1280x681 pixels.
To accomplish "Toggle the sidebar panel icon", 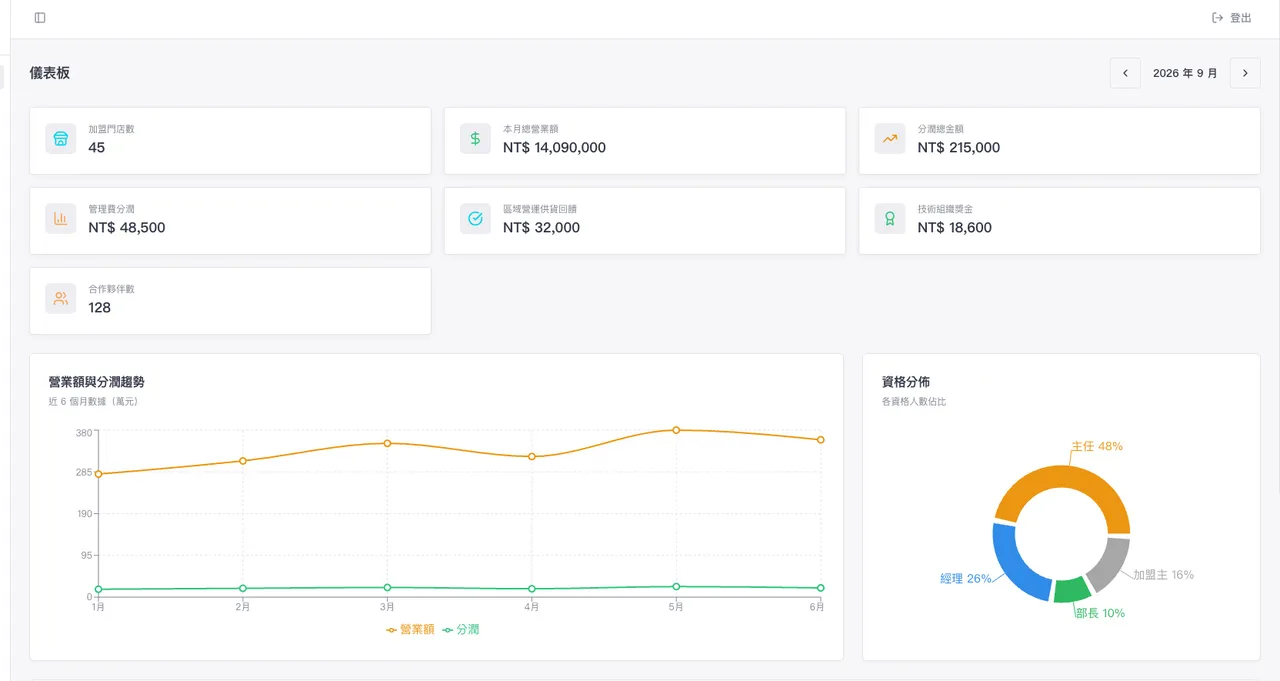I will pos(40,18).
